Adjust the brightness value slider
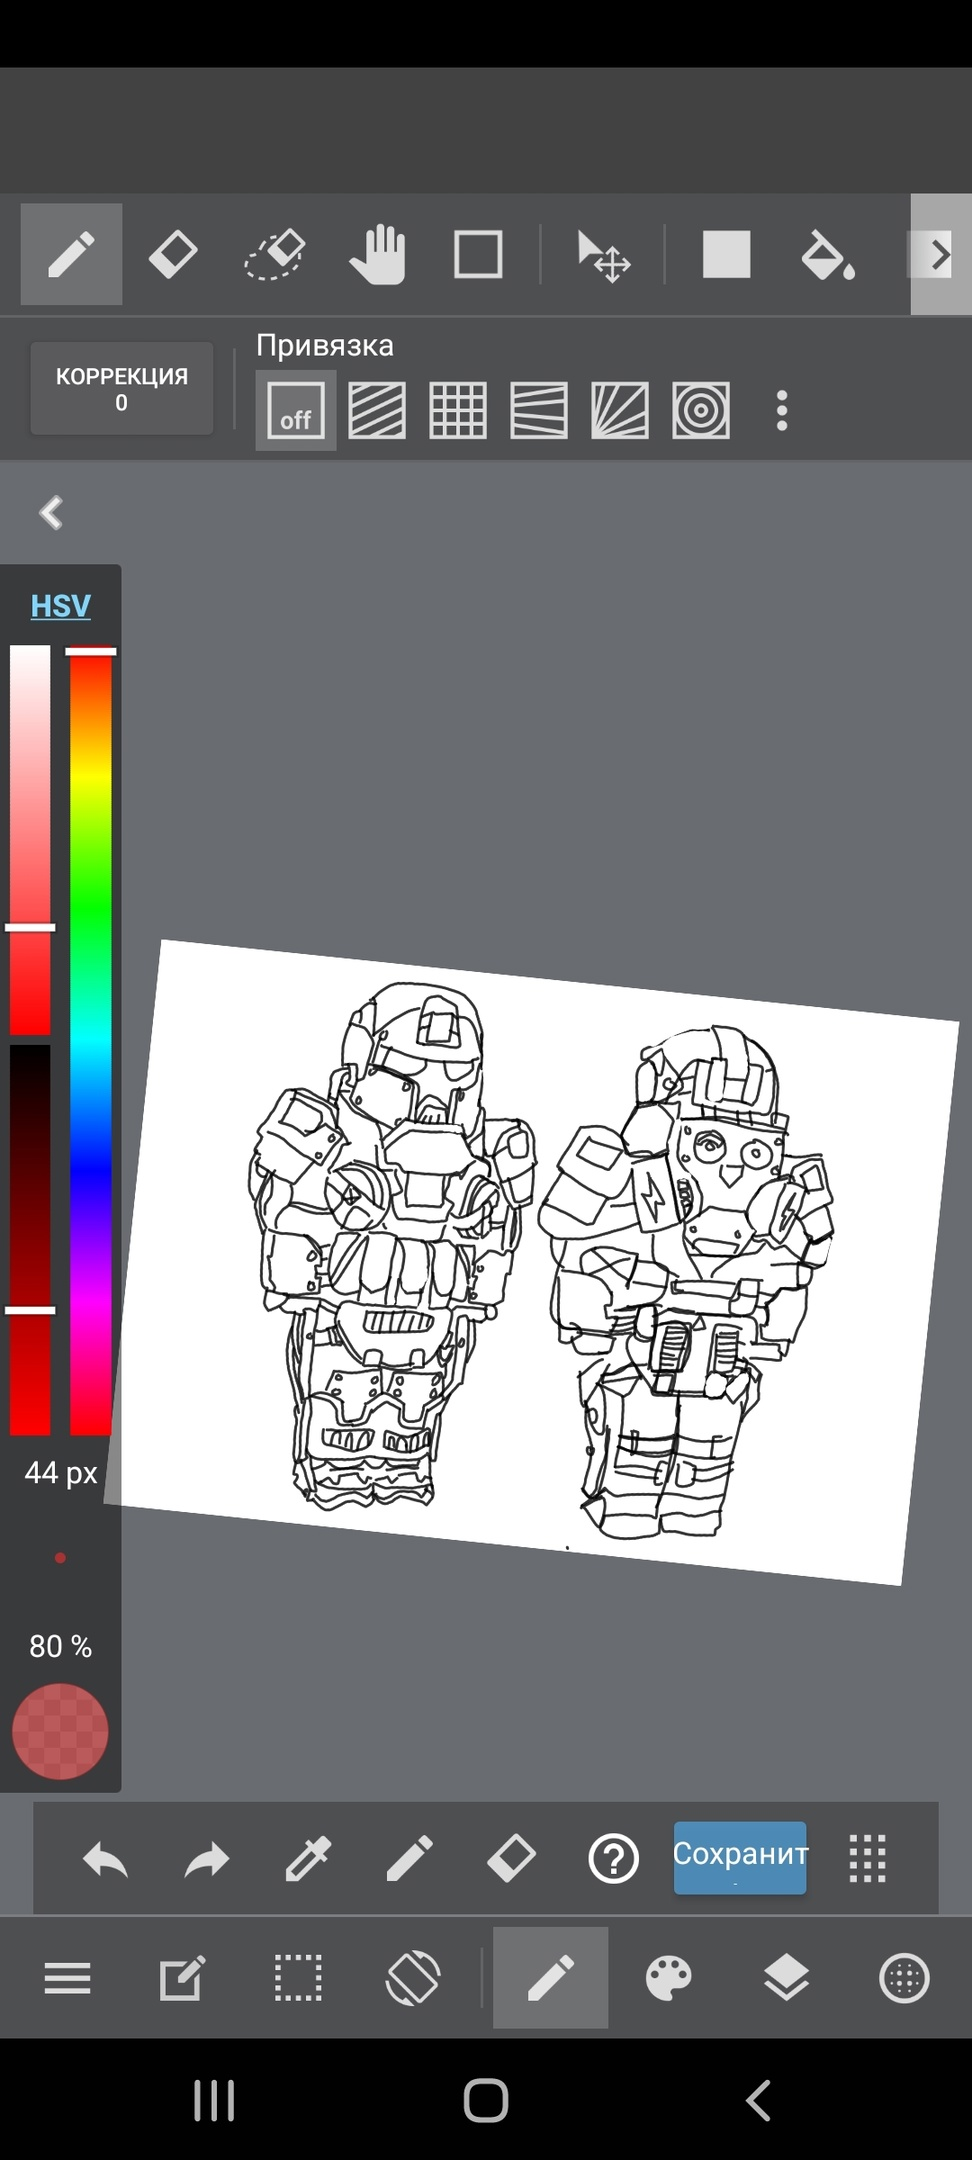The width and height of the screenshot is (972, 2160). (30, 1240)
